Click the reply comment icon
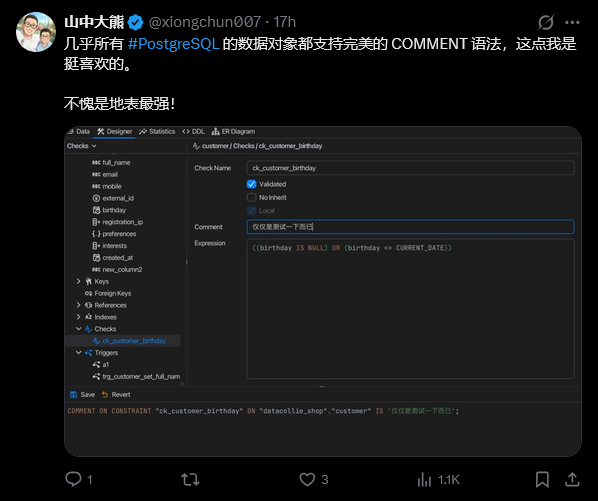Screen dimensions: 598x501 pos(73,479)
